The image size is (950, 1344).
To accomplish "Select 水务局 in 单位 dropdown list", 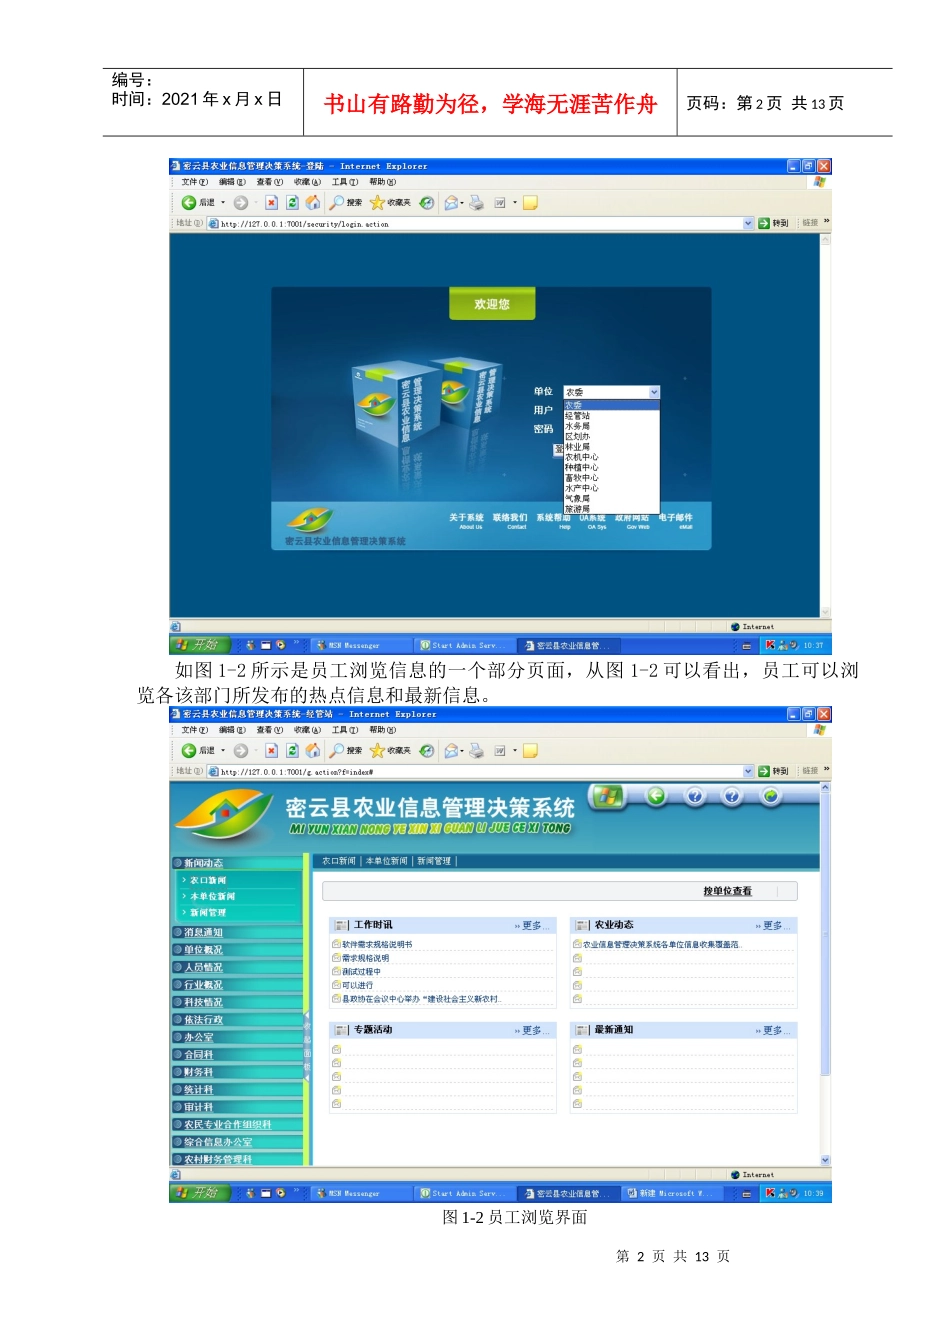I will (611, 426).
